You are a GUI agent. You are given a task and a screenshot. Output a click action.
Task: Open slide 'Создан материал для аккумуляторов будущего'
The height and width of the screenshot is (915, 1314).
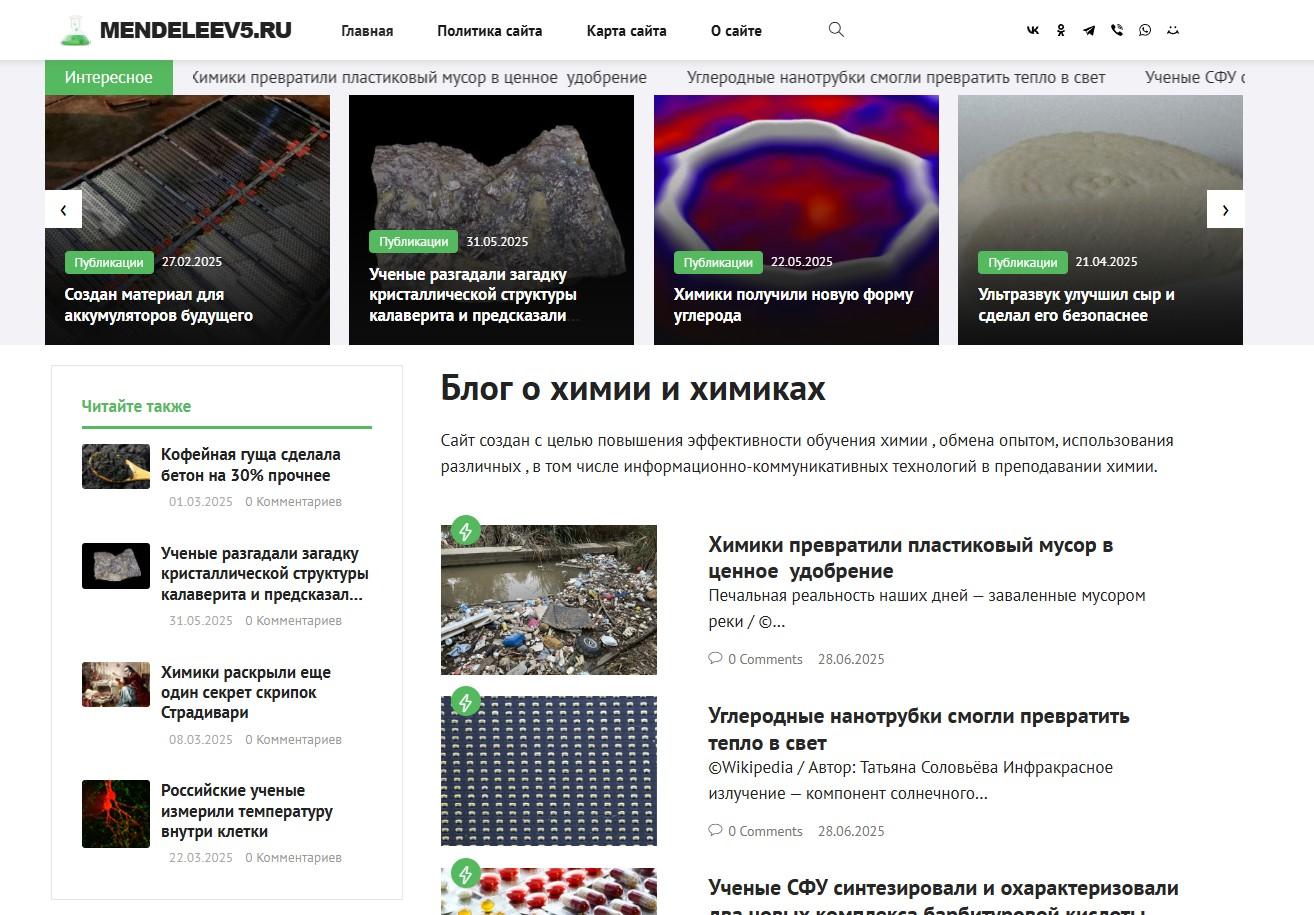pyautogui.click(x=159, y=305)
